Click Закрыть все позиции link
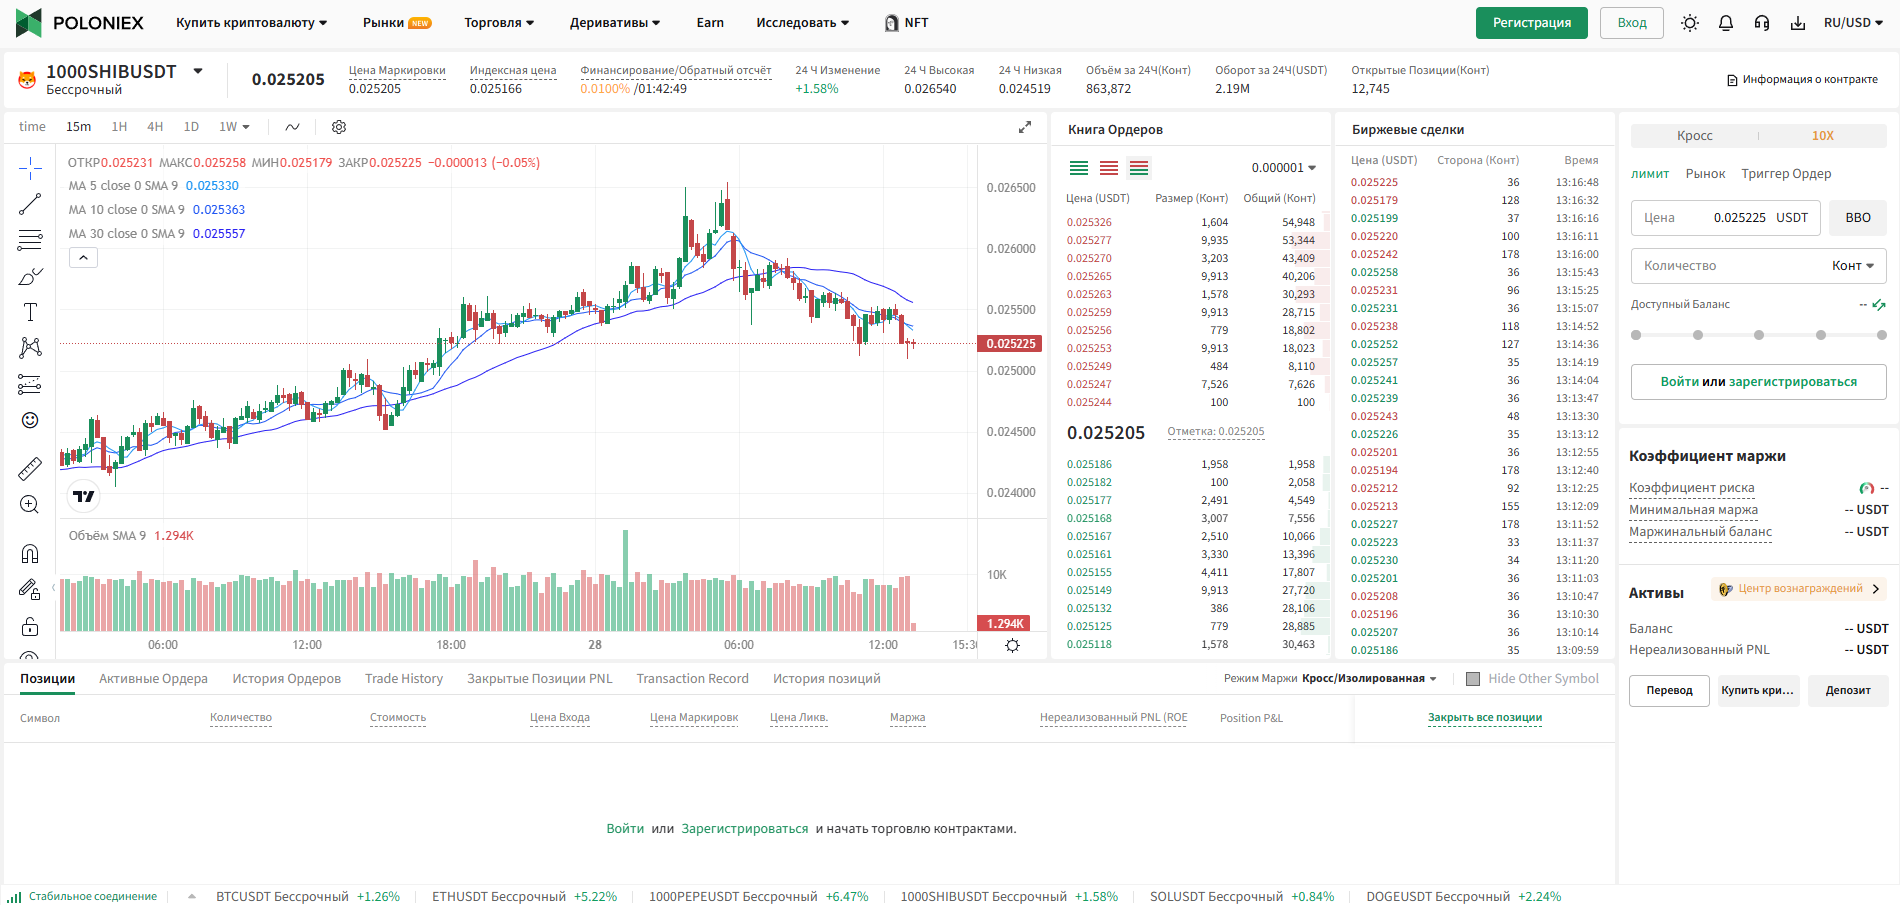The height and width of the screenshot is (905, 1900). tap(1485, 718)
